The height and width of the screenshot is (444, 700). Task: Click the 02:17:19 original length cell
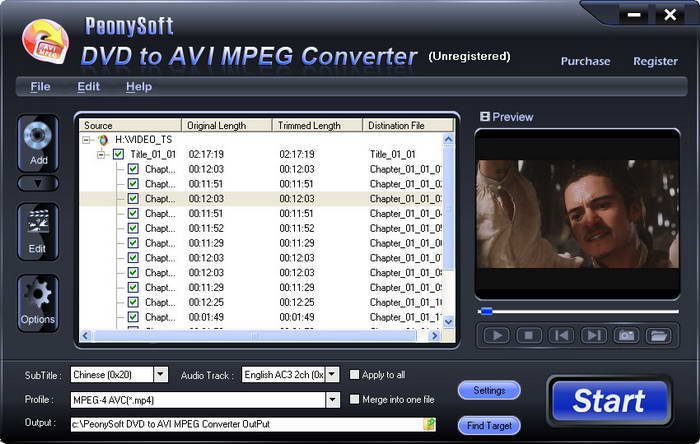[x=206, y=154]
